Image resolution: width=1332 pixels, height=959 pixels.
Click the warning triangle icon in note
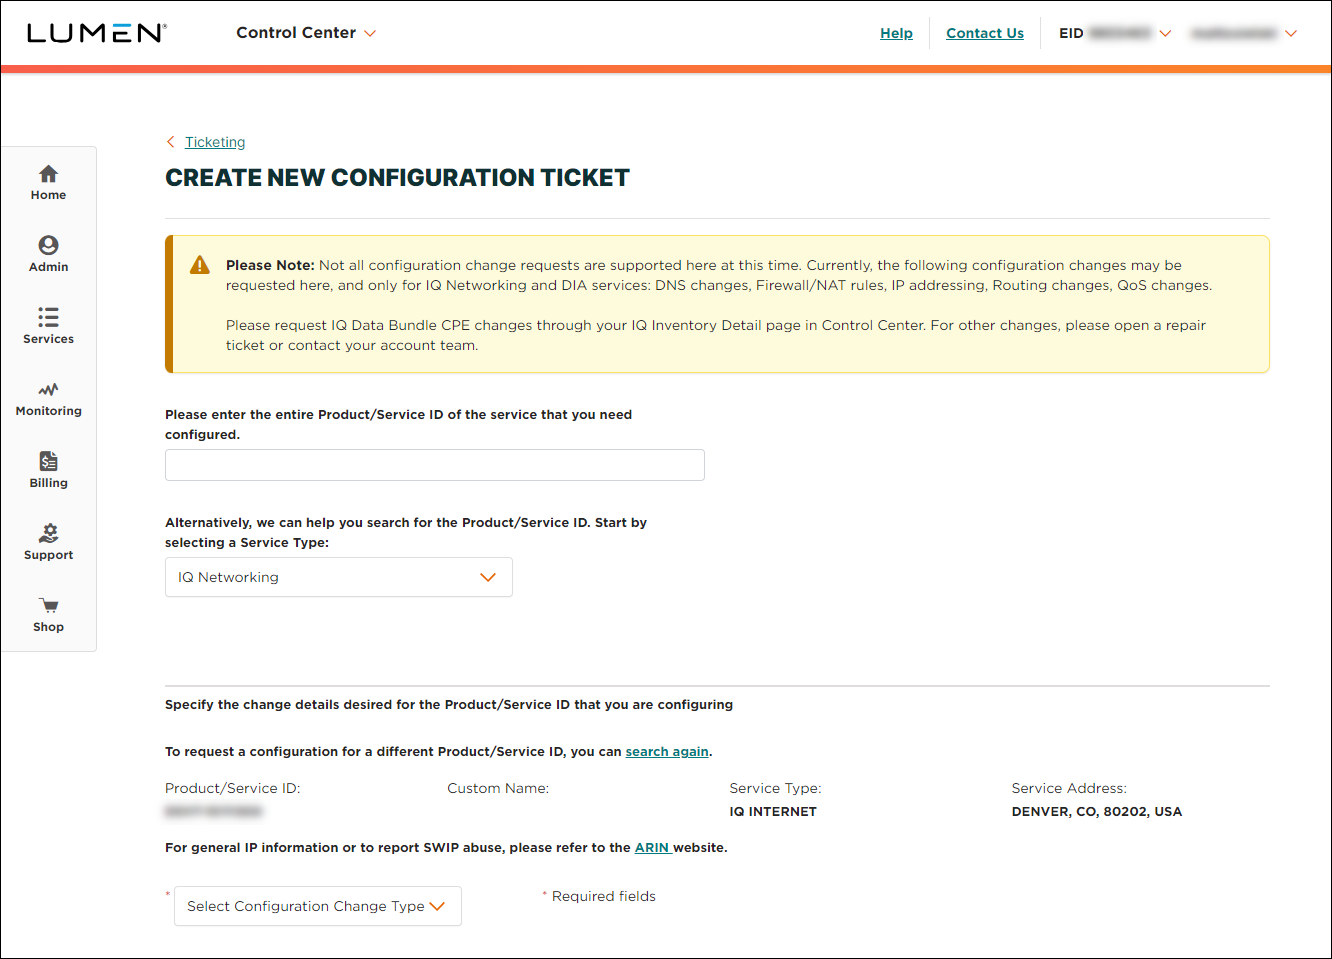point(200,265)
